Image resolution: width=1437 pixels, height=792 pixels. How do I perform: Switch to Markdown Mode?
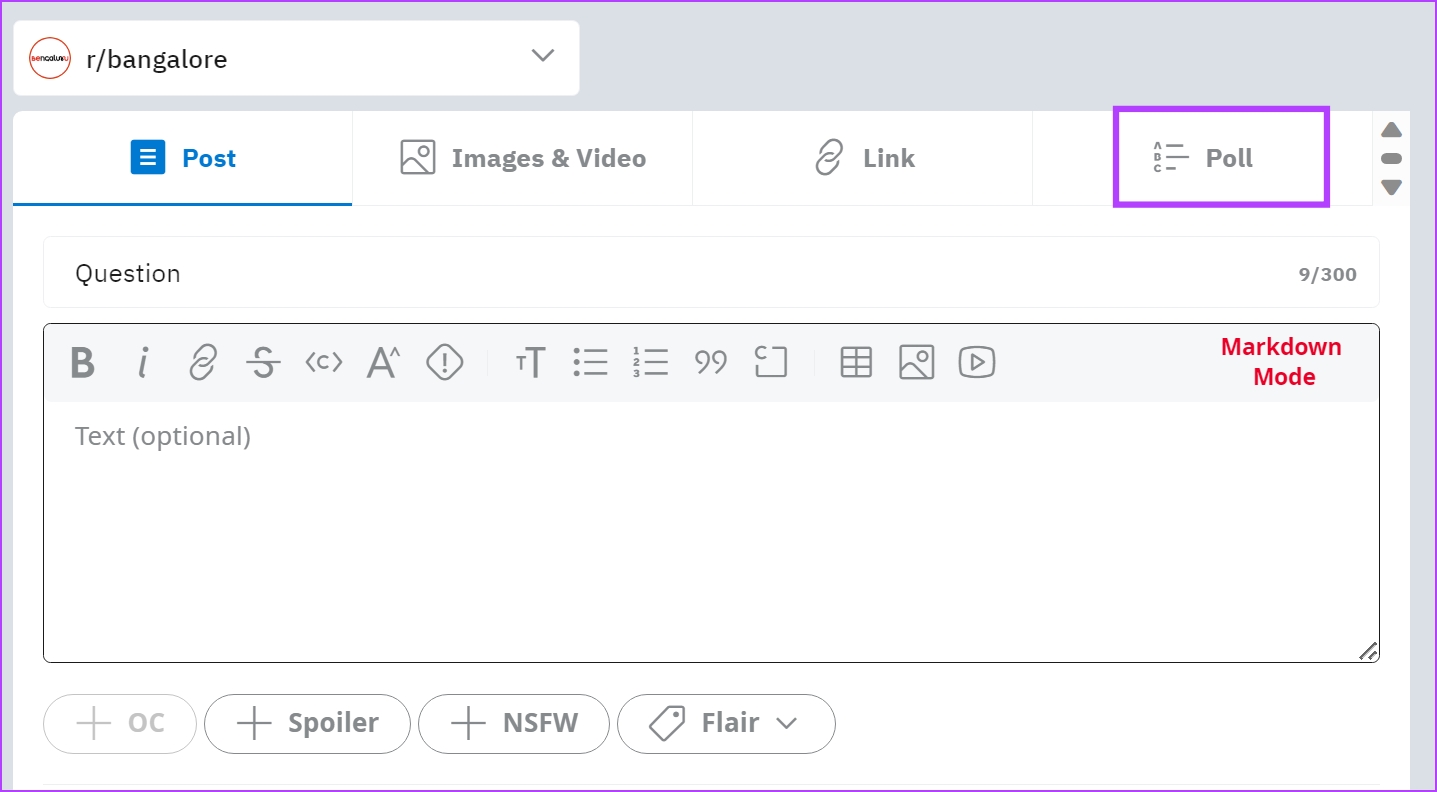[1281, 362]
